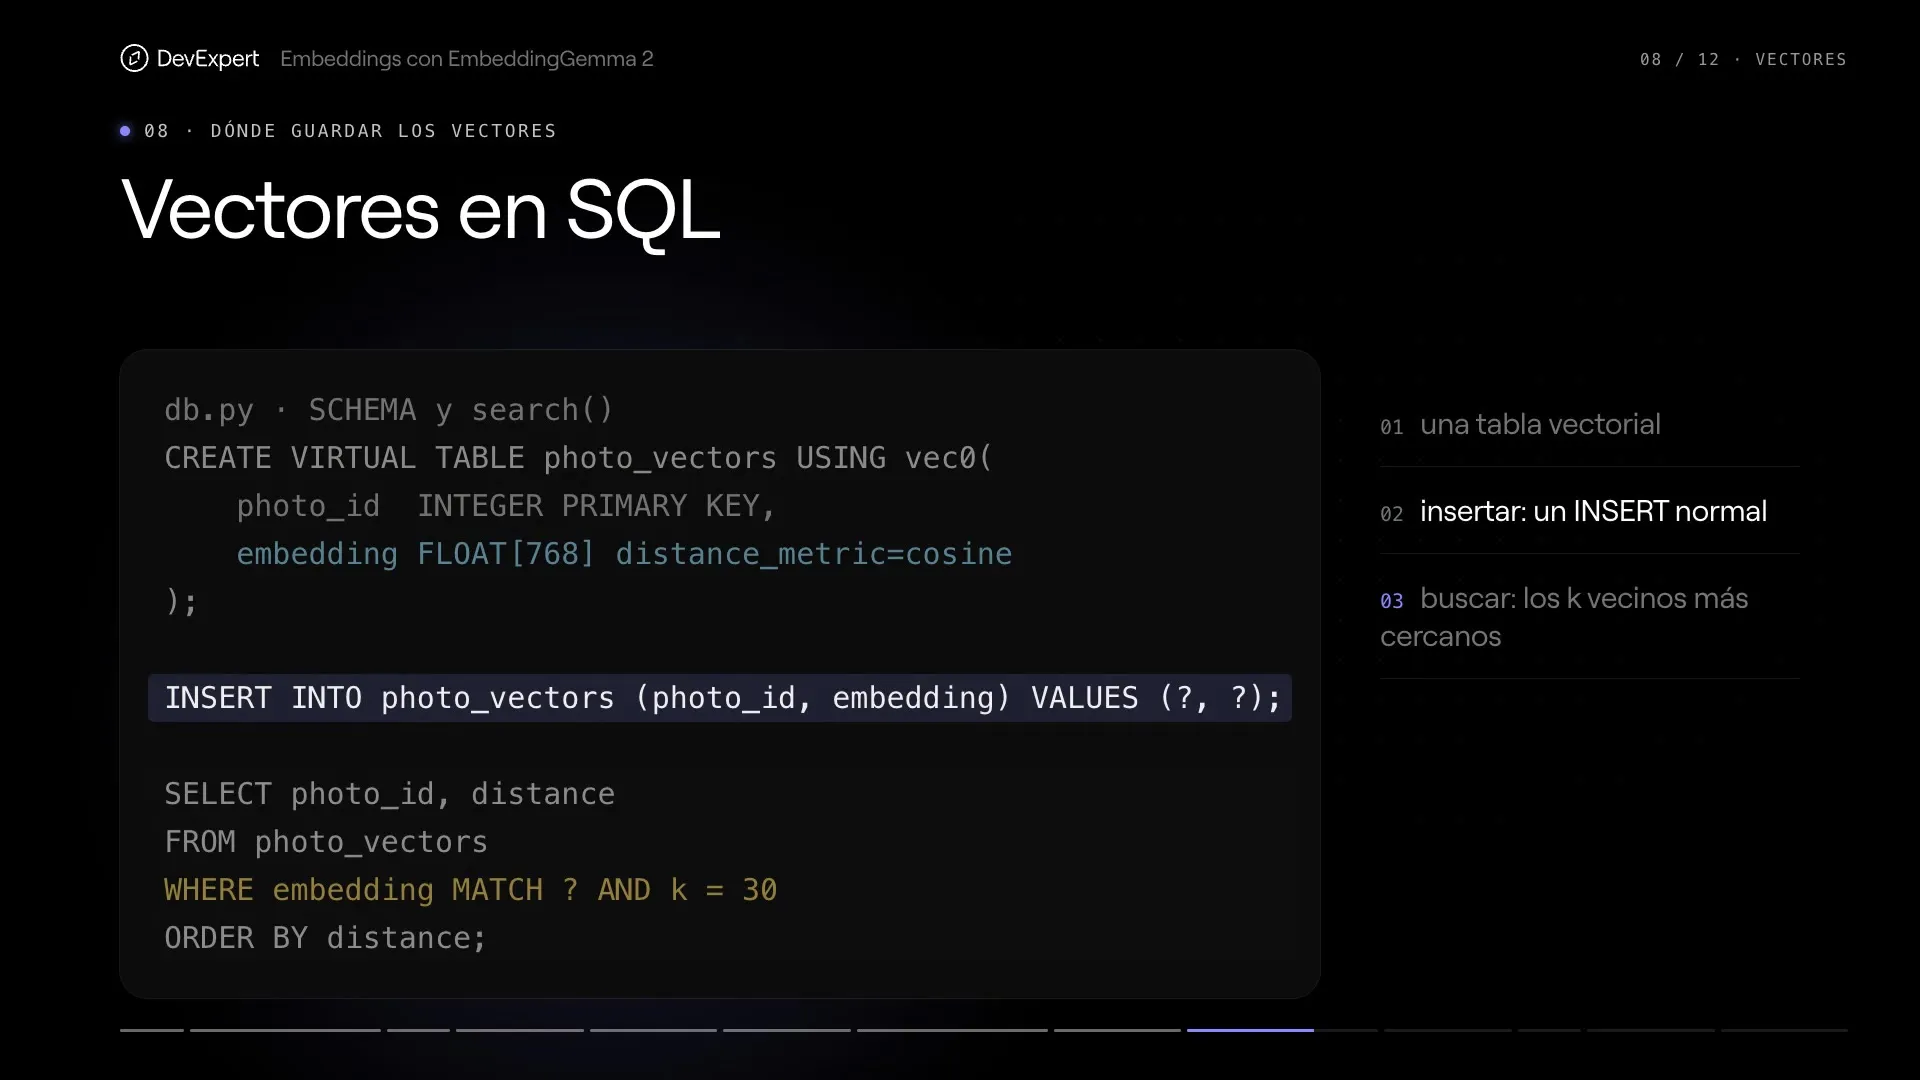Click the first progress bar segment

click(x=152, y=1030)
